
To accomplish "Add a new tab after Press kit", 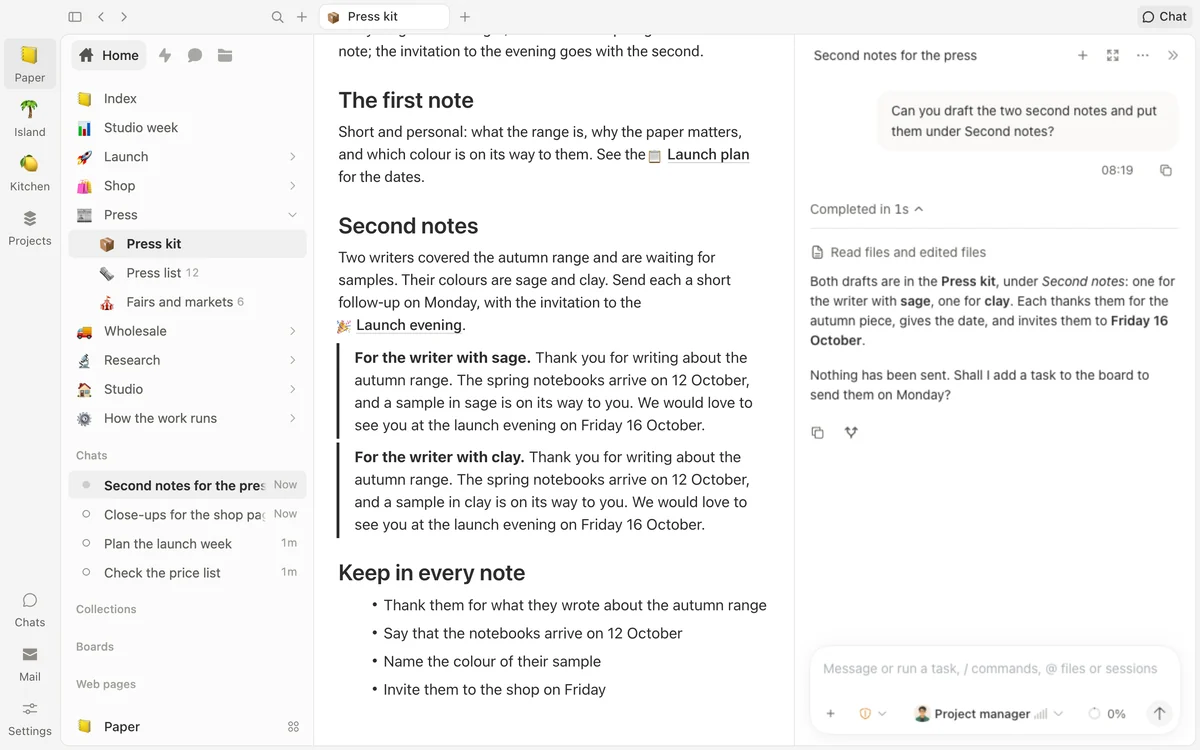I will (x=465, y=17).
